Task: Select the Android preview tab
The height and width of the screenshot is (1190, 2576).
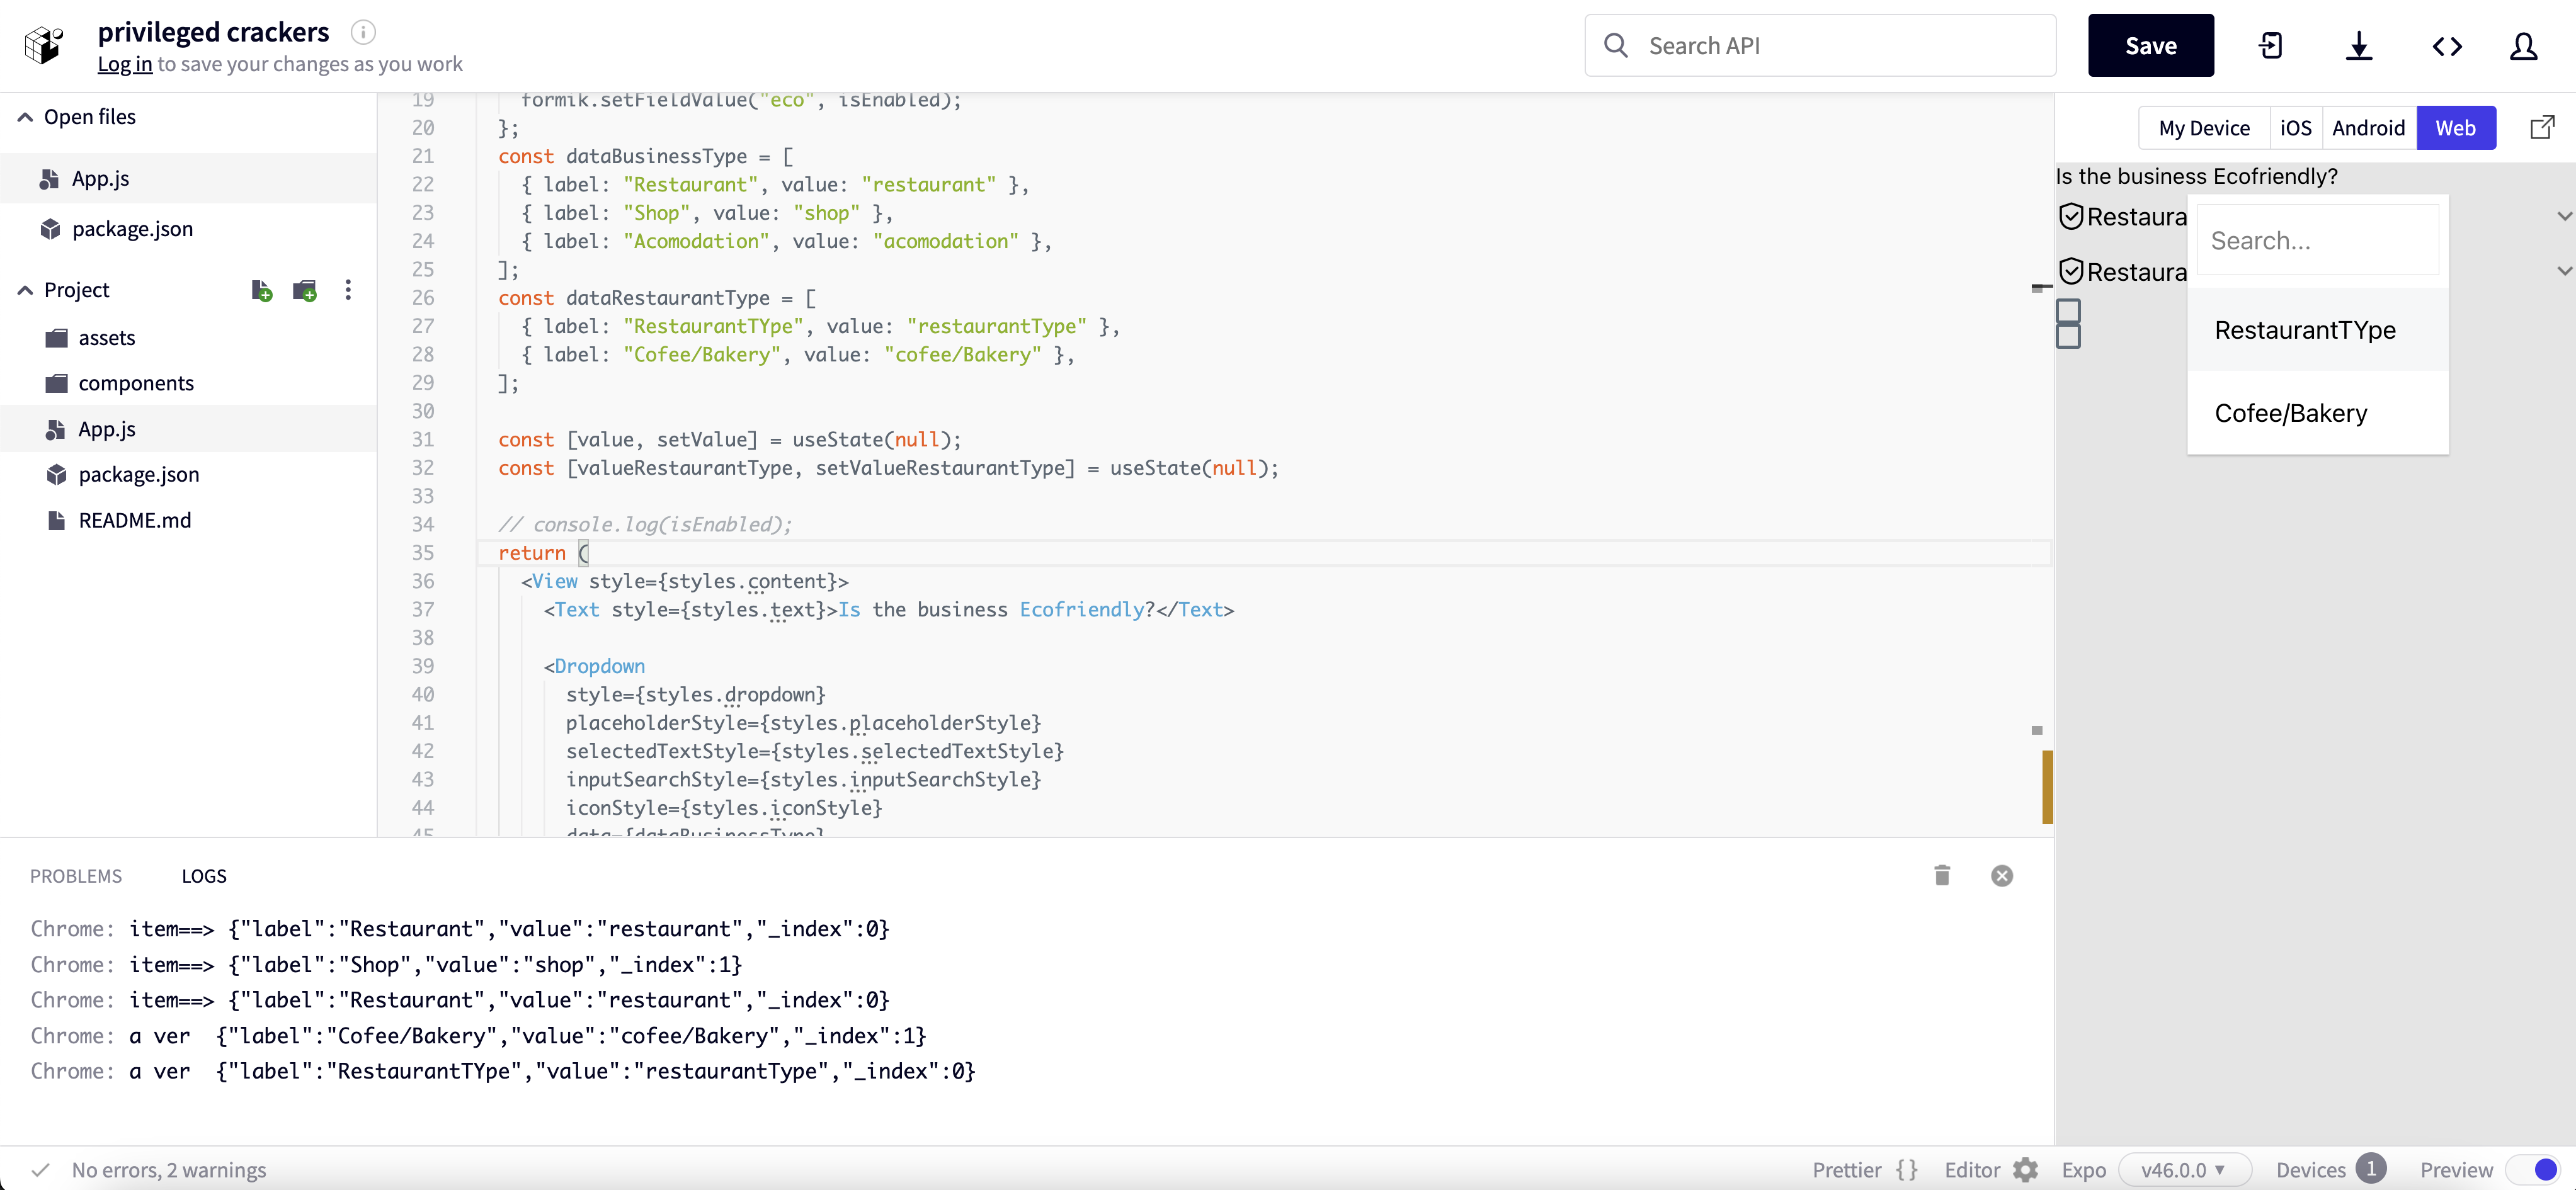Action: click(x=2368, y=128)
